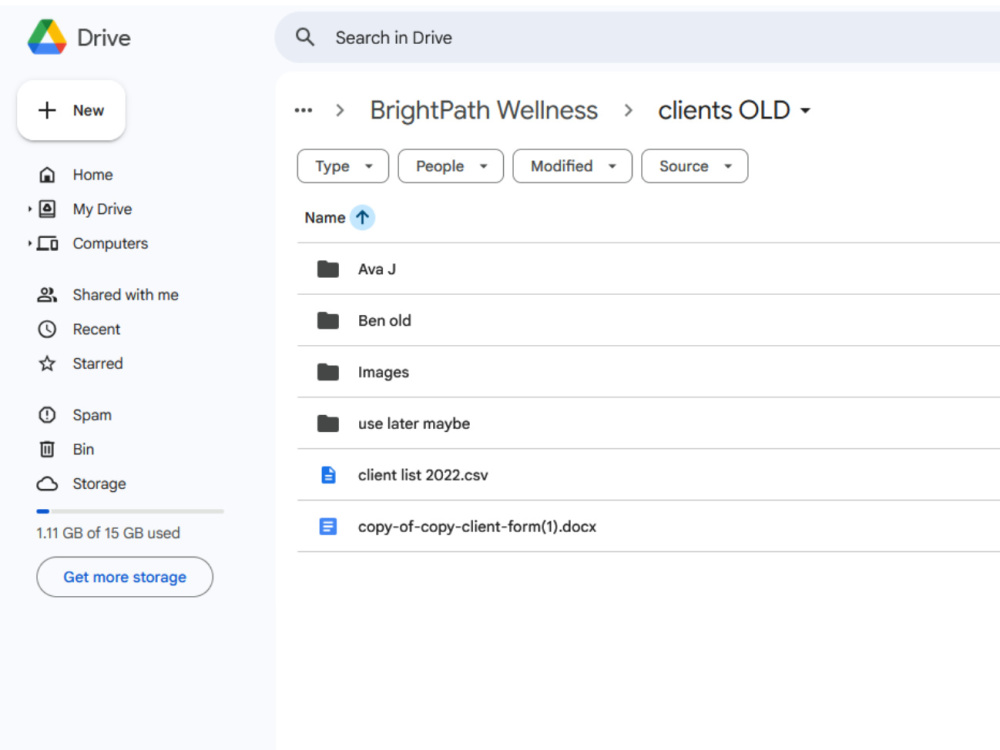The width and height of the screenshot is (1000, 750).
Task: Click the Search in Drive field
Action: (638, 37)
